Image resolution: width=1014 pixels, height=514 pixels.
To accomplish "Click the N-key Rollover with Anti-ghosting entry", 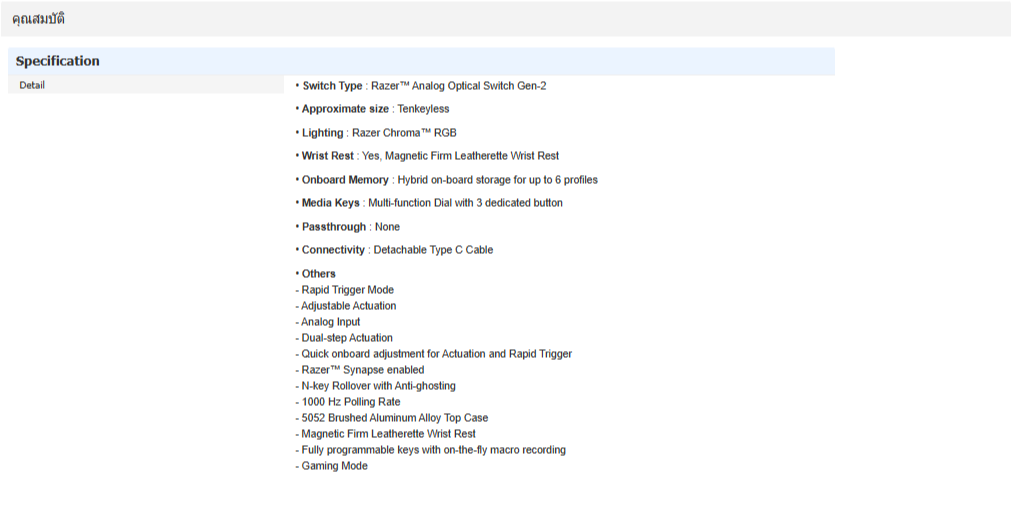I will pos(376,386).
